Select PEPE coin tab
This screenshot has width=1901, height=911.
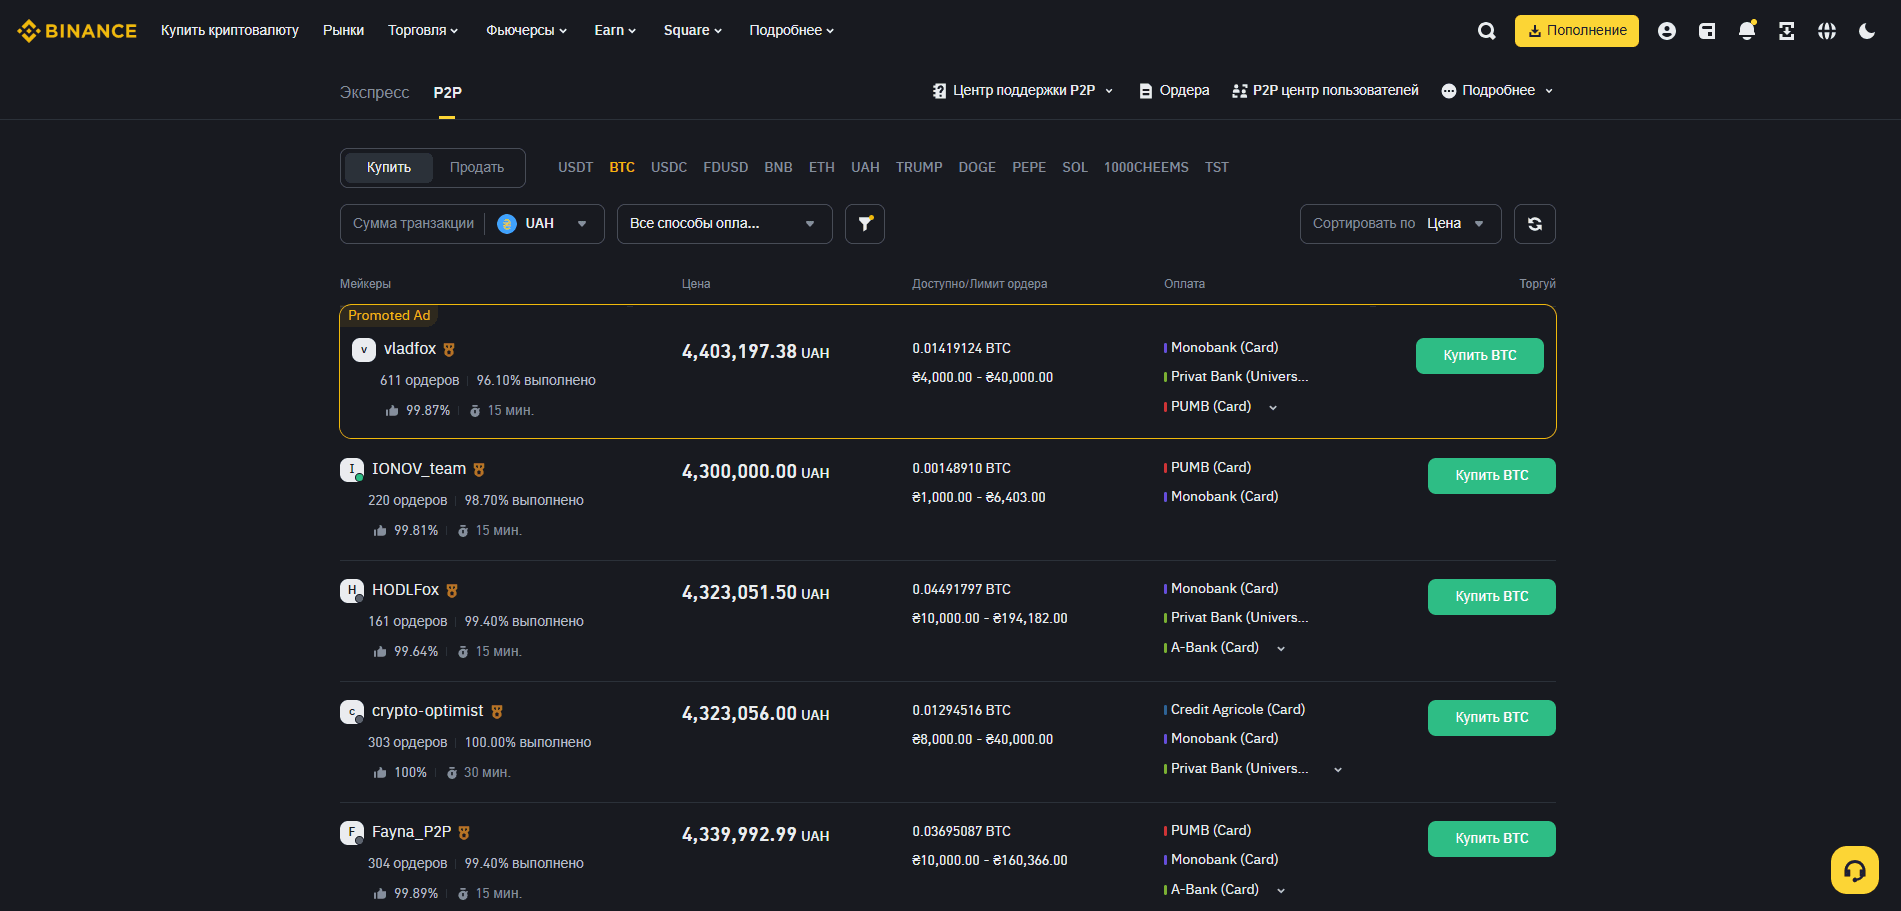pyautogui.click(x=1029, y=168)
